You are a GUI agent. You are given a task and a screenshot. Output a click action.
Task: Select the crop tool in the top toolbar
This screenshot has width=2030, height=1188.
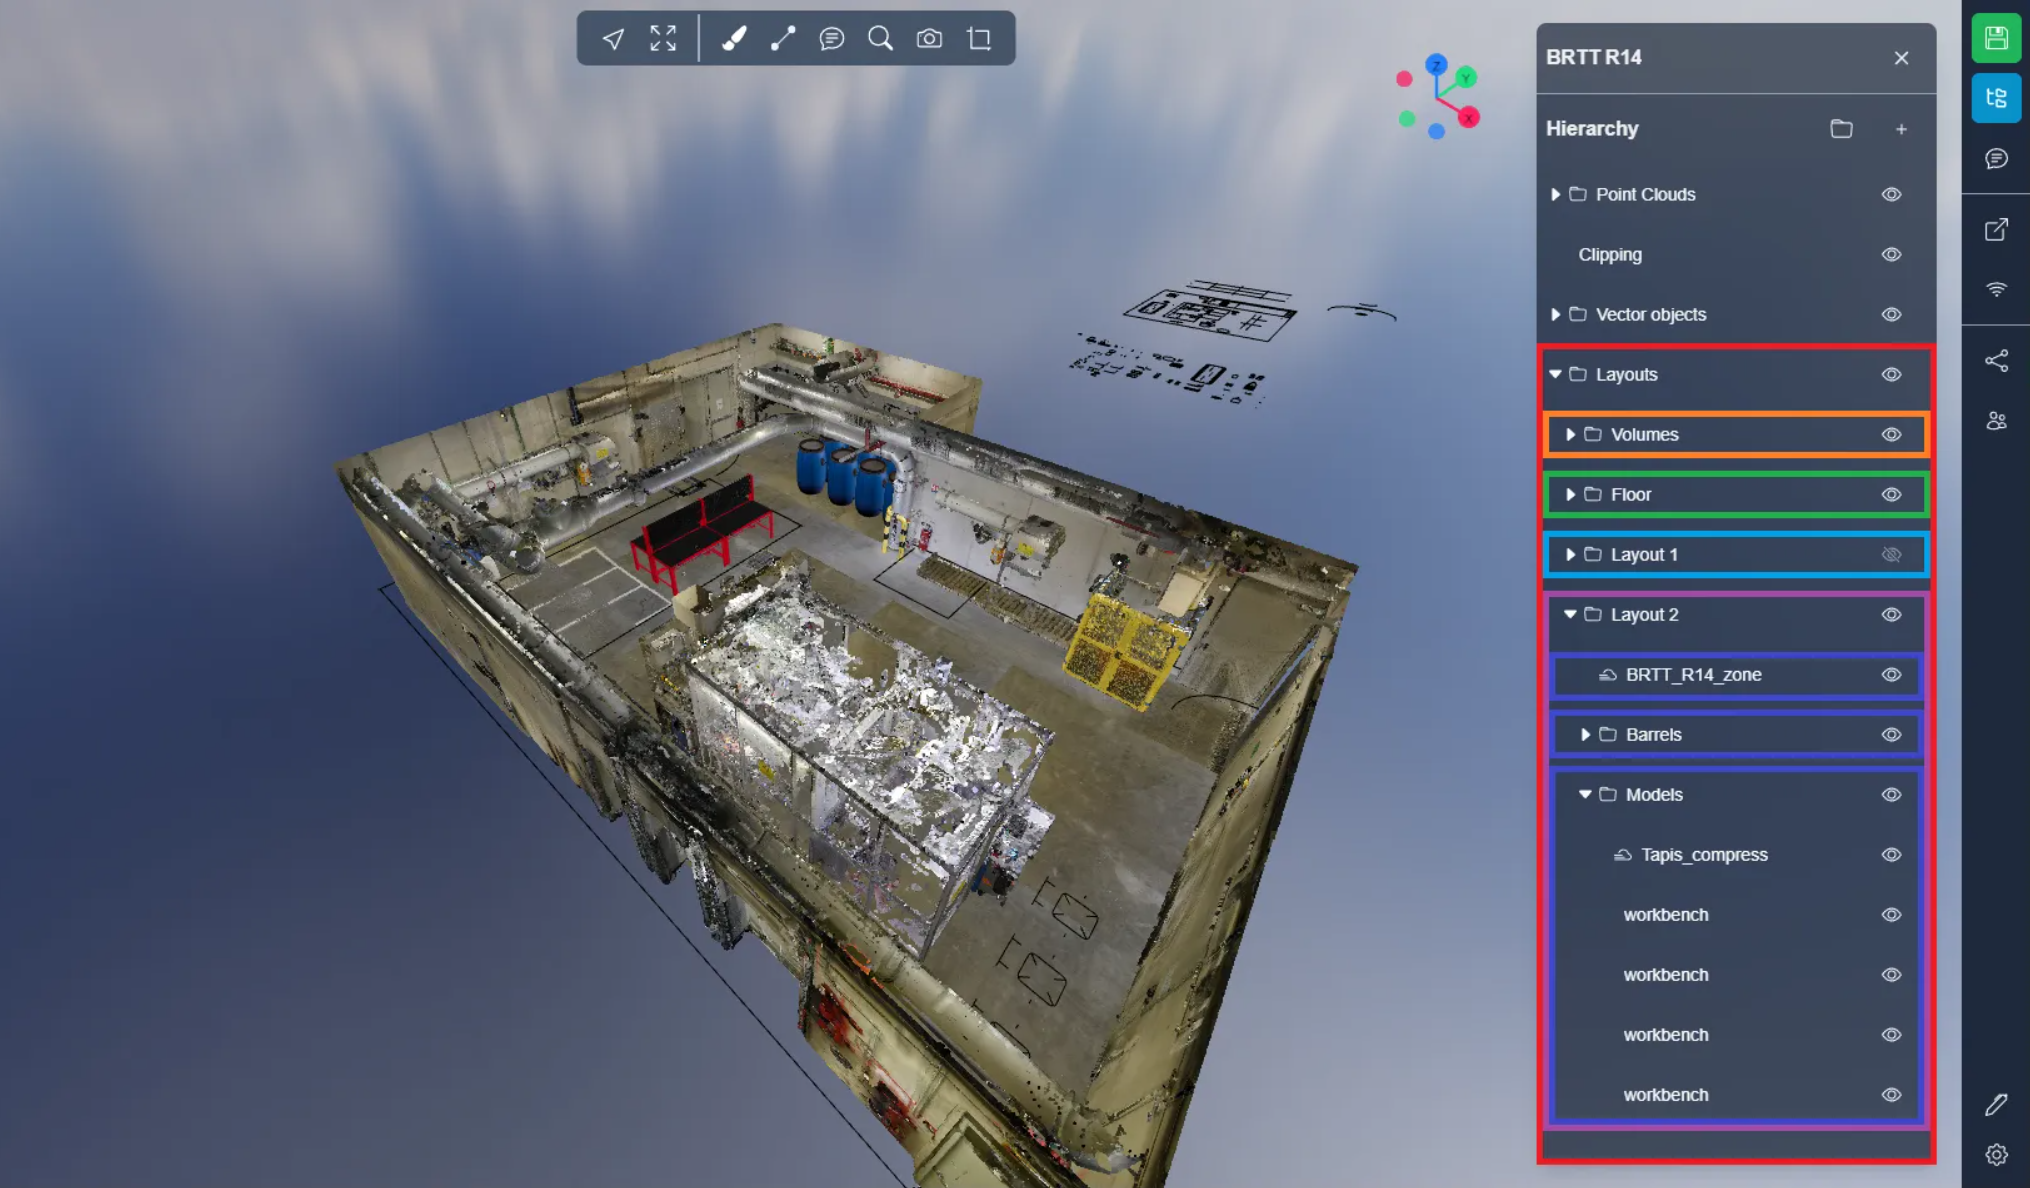point(979,39)
